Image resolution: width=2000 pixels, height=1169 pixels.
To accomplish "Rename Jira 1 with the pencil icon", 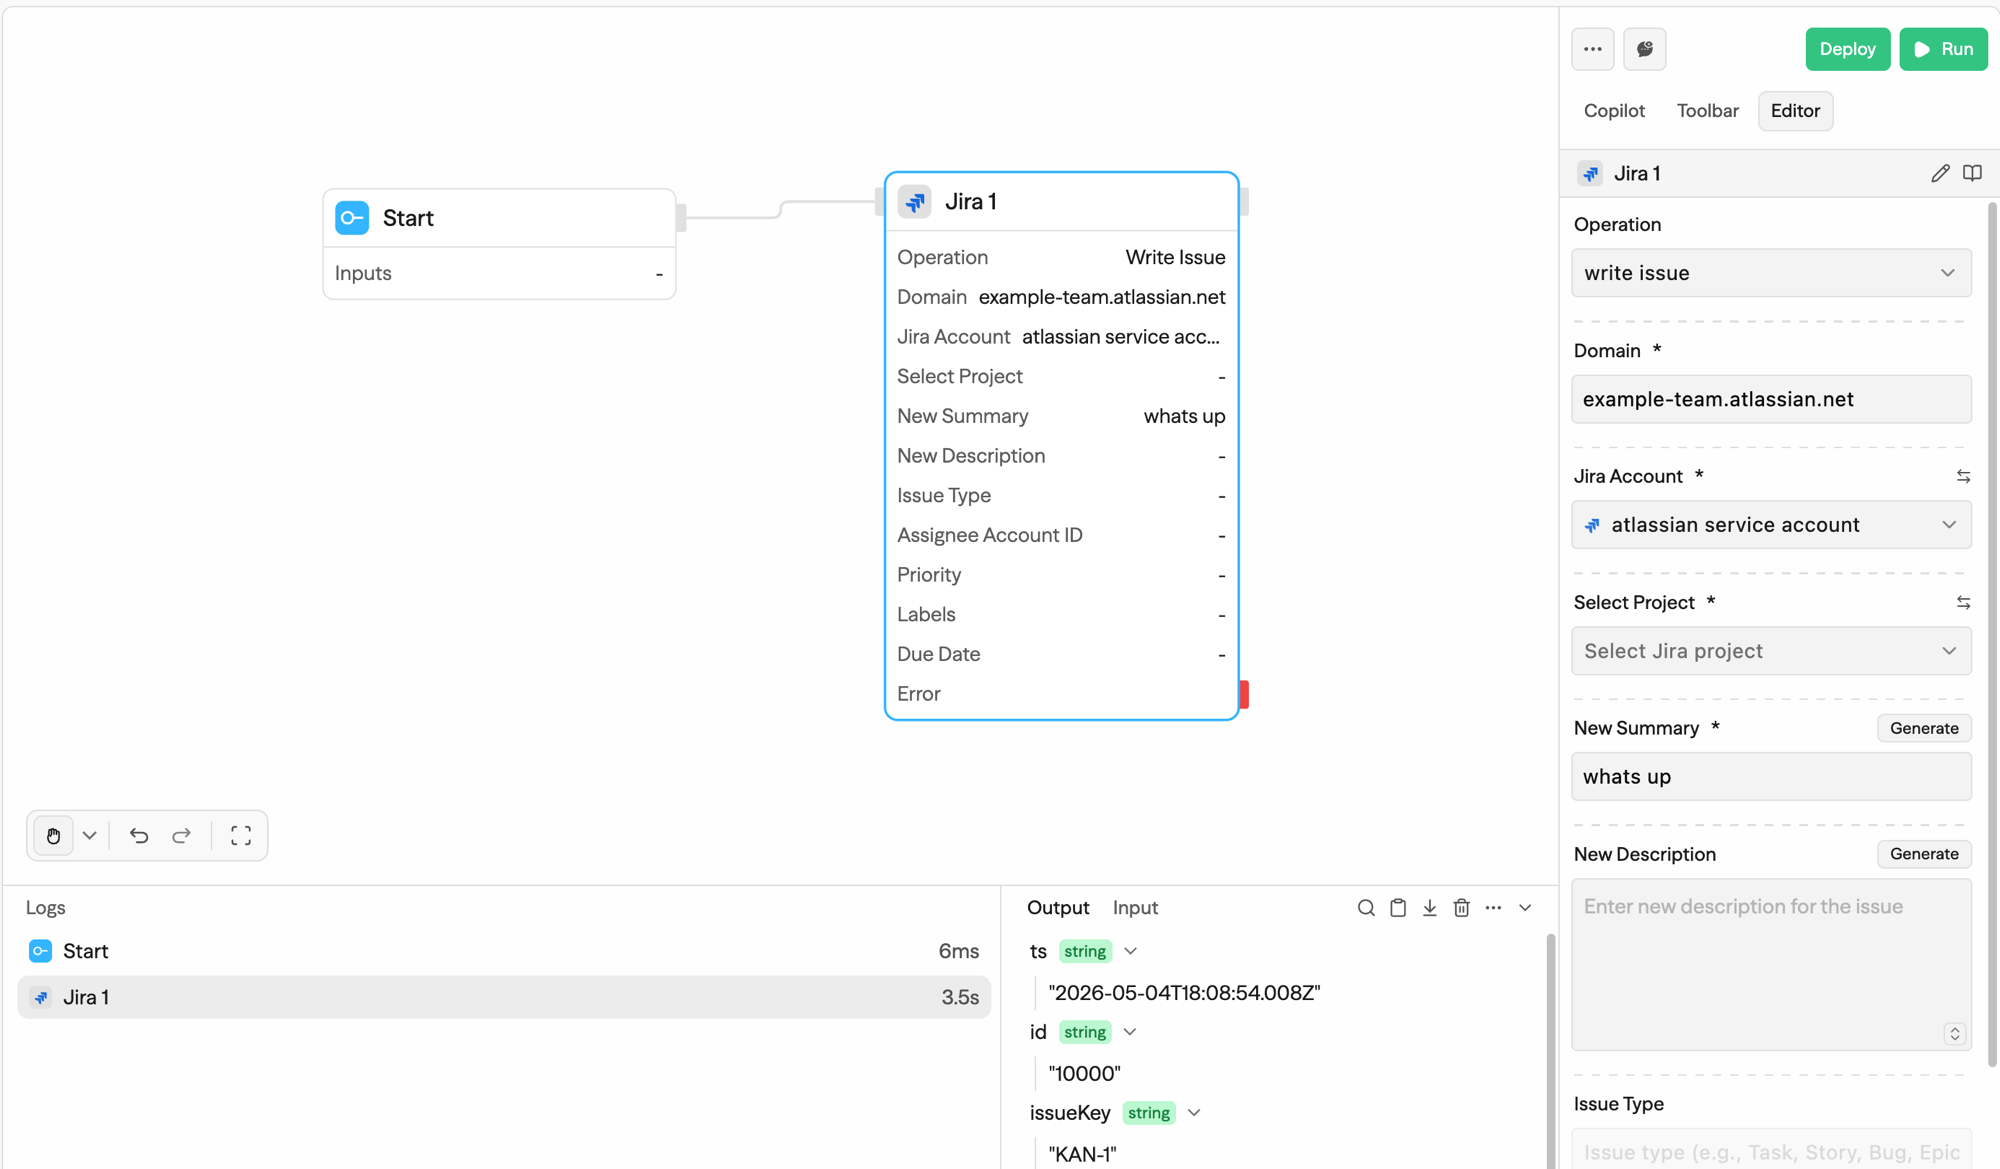I will click(1940, 173).
